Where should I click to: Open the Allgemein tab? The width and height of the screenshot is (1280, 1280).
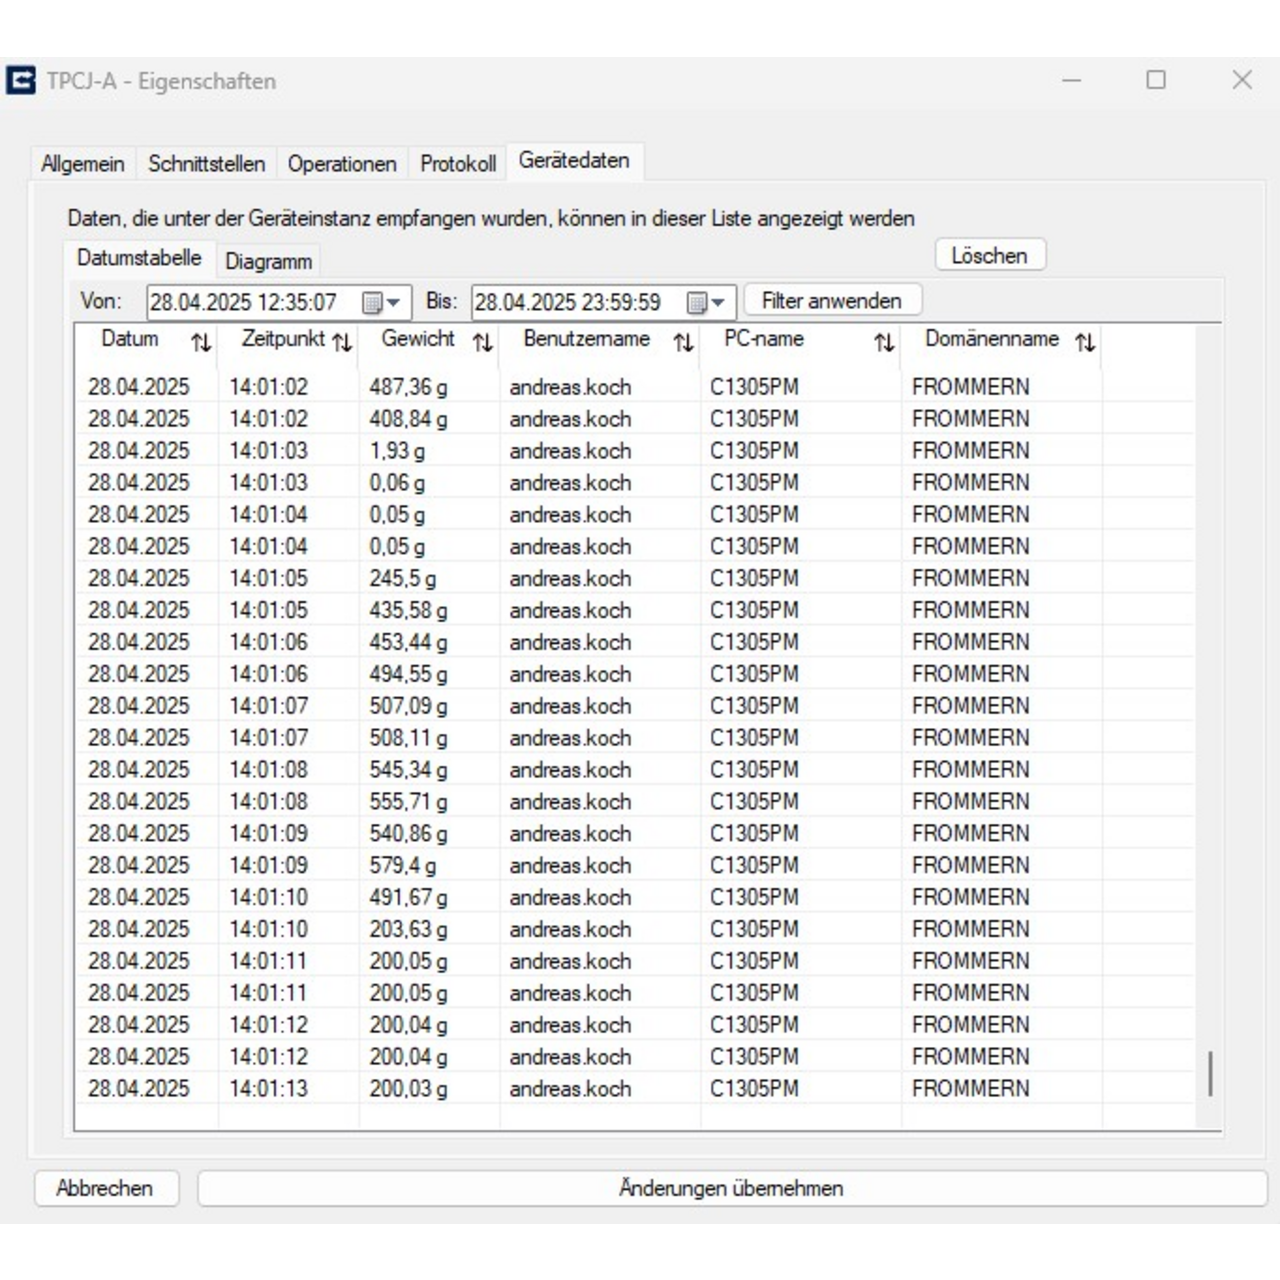[82, 163]
